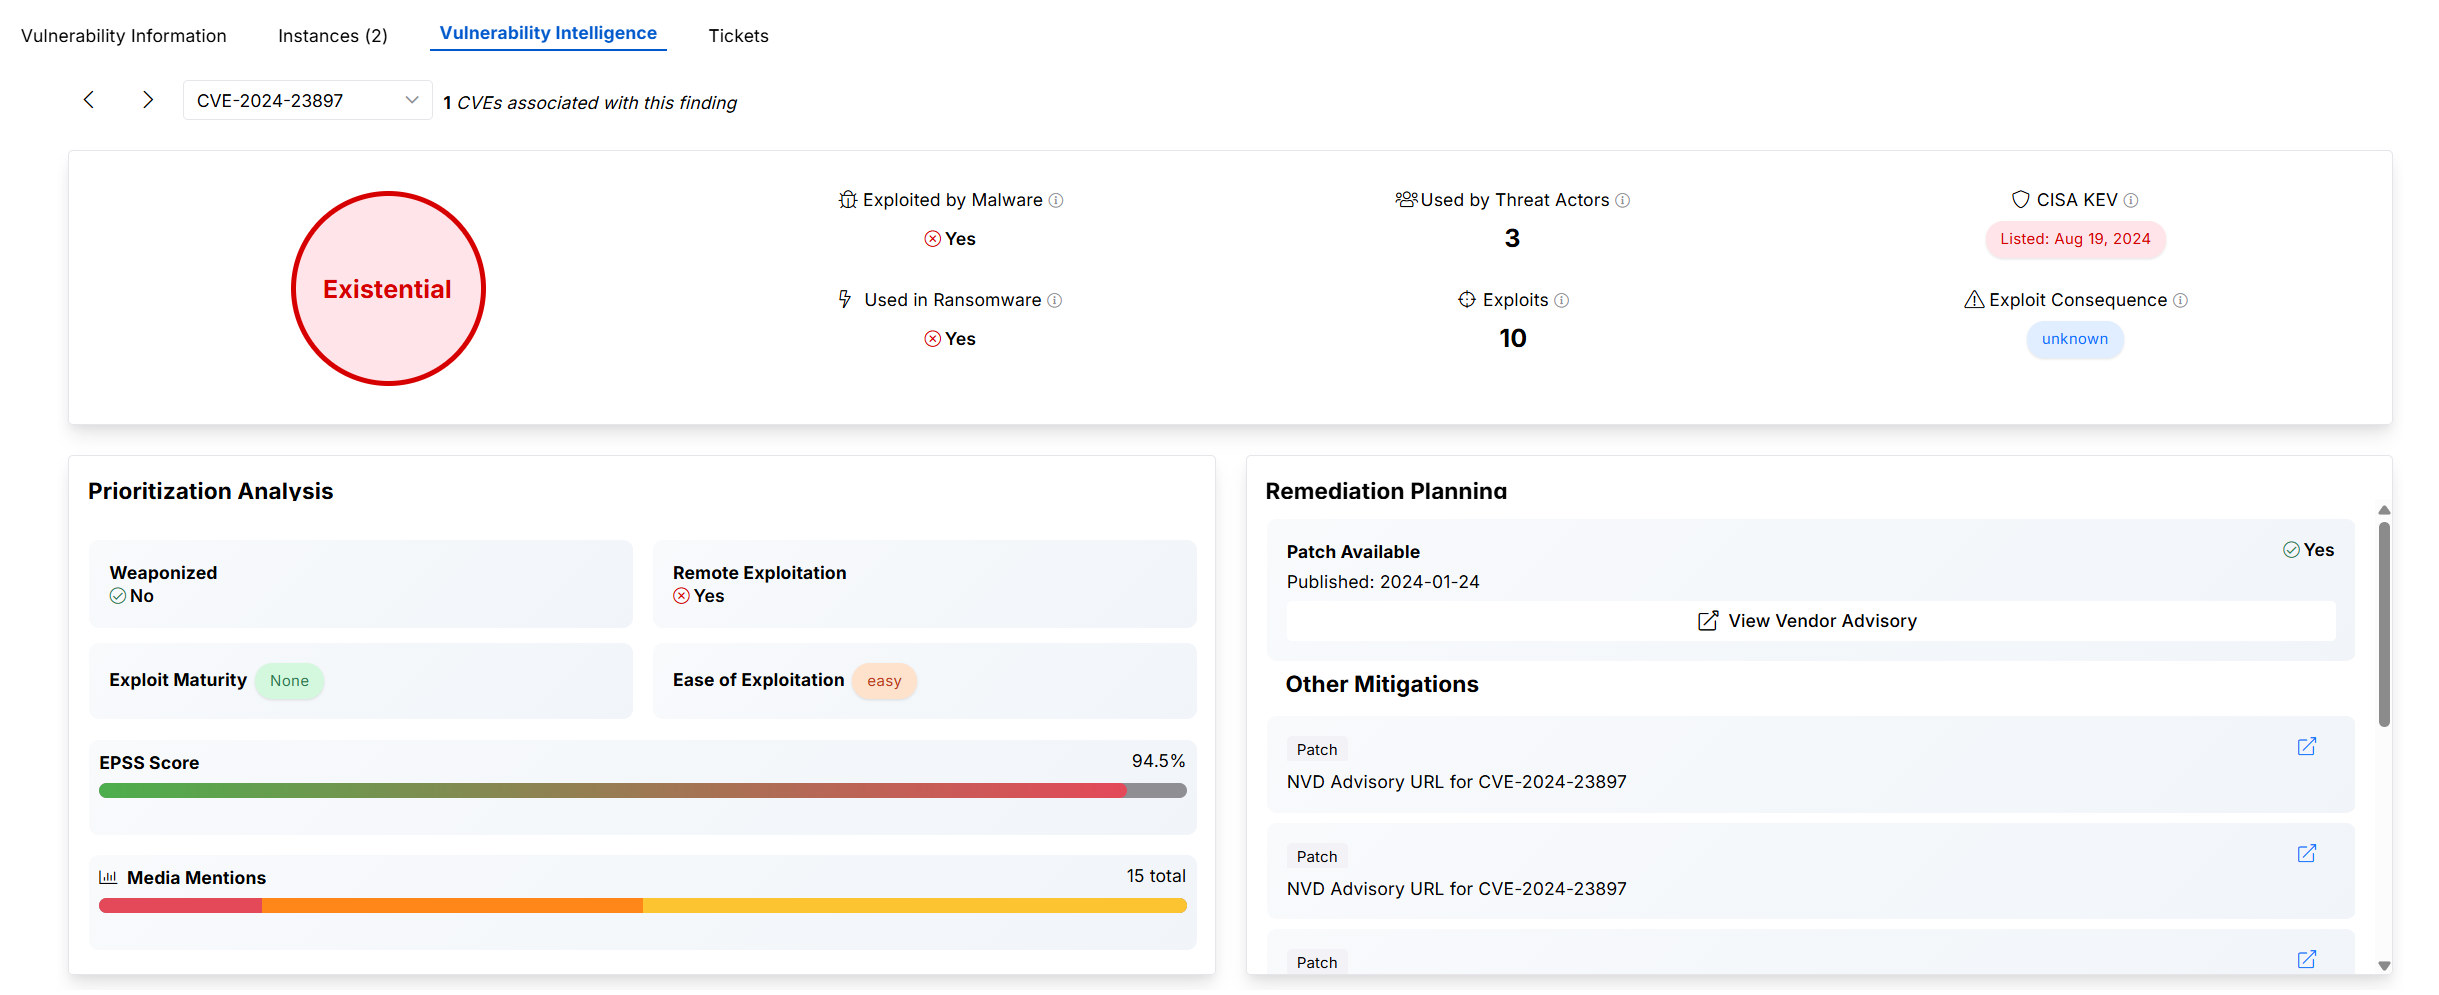The height and width of the screenshot is (995, 2439).
Task: Open the Vulnerability Information tab
Action: [124, 36]
